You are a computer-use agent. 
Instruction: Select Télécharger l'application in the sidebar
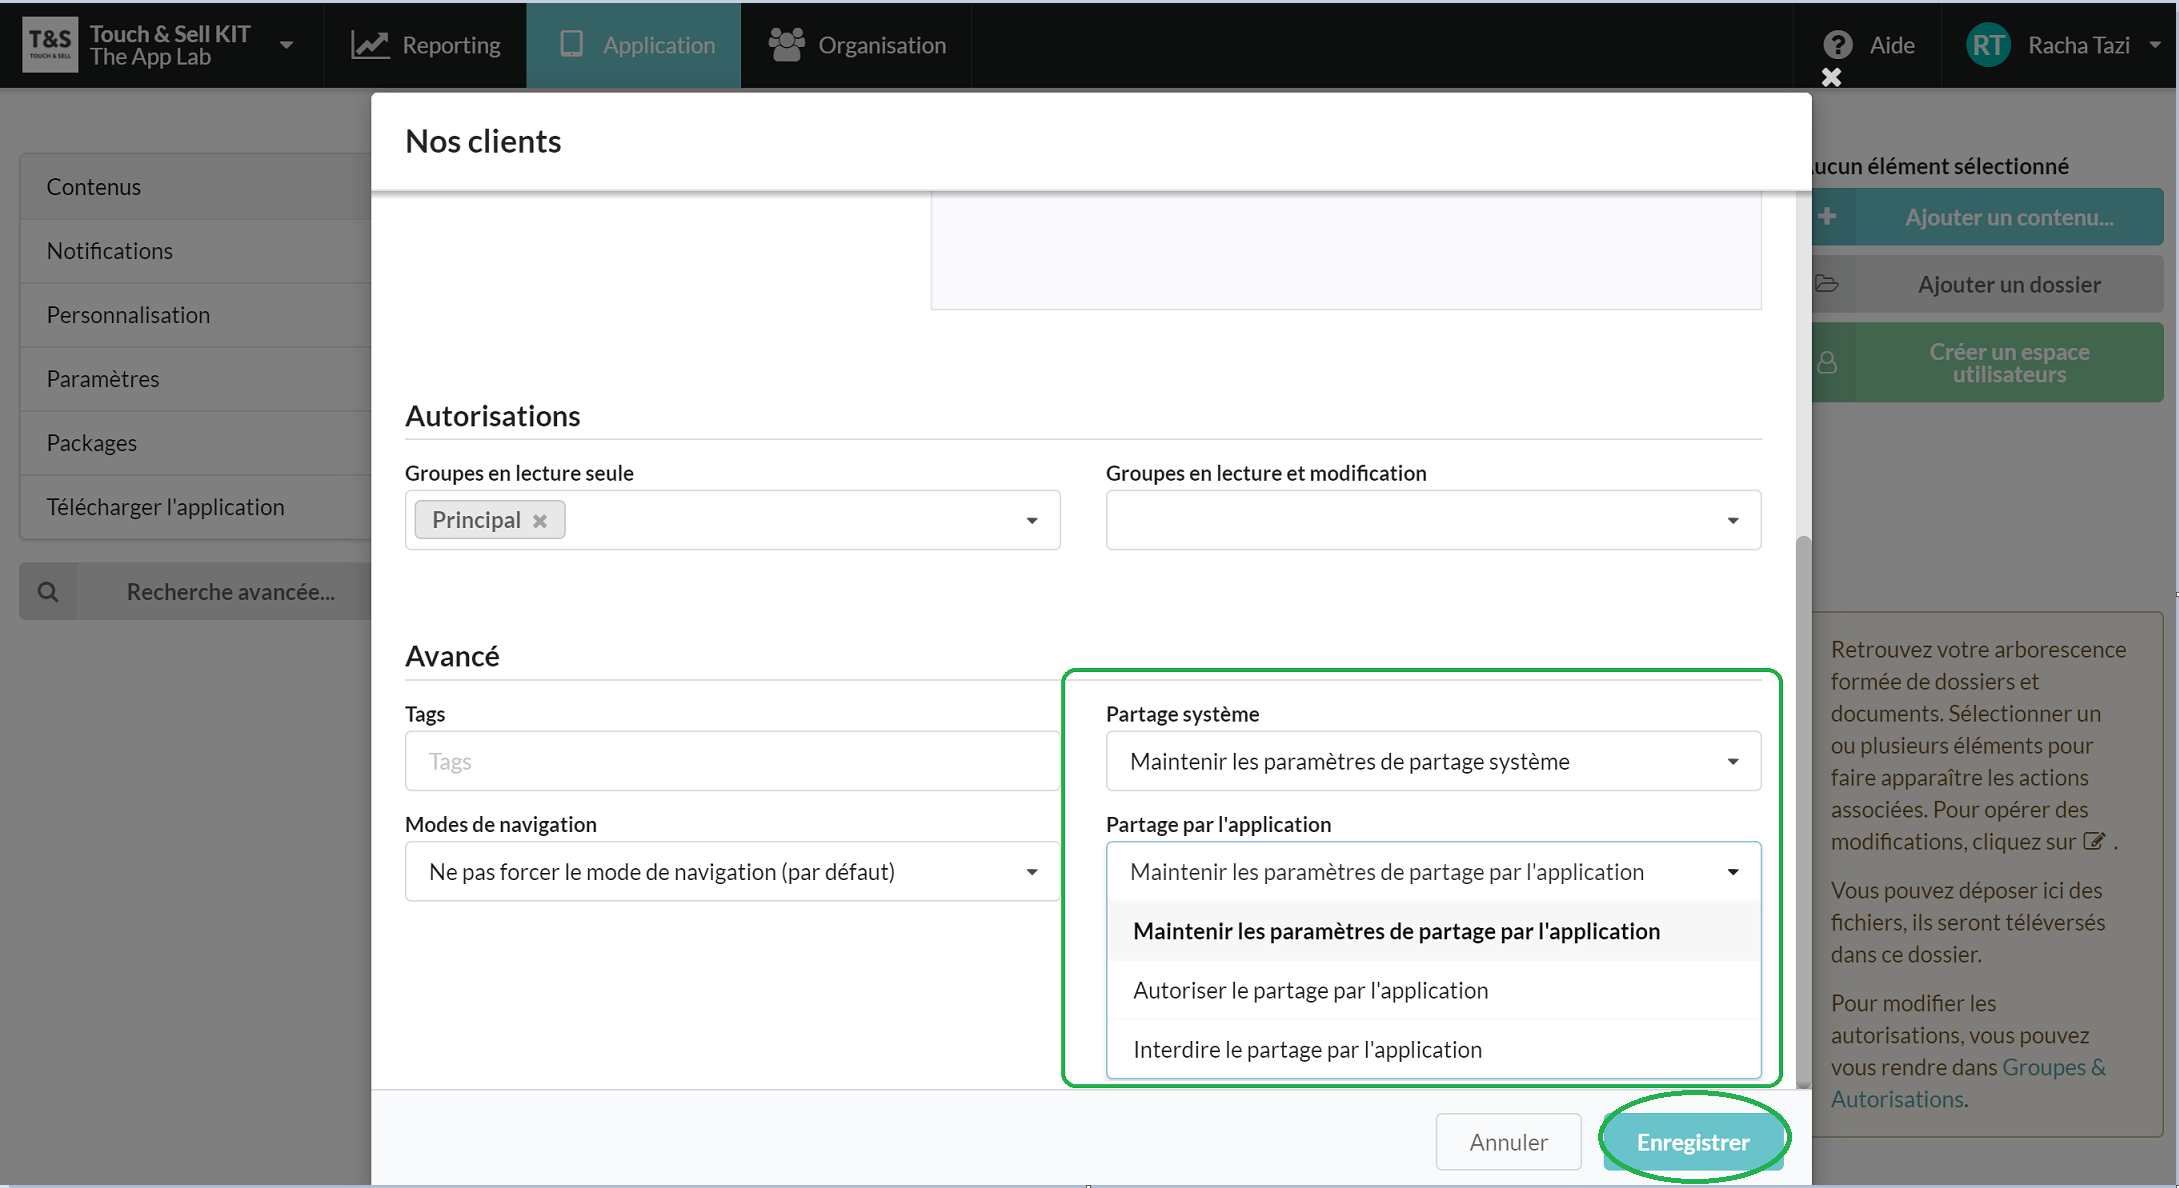[x=196, y=507]
